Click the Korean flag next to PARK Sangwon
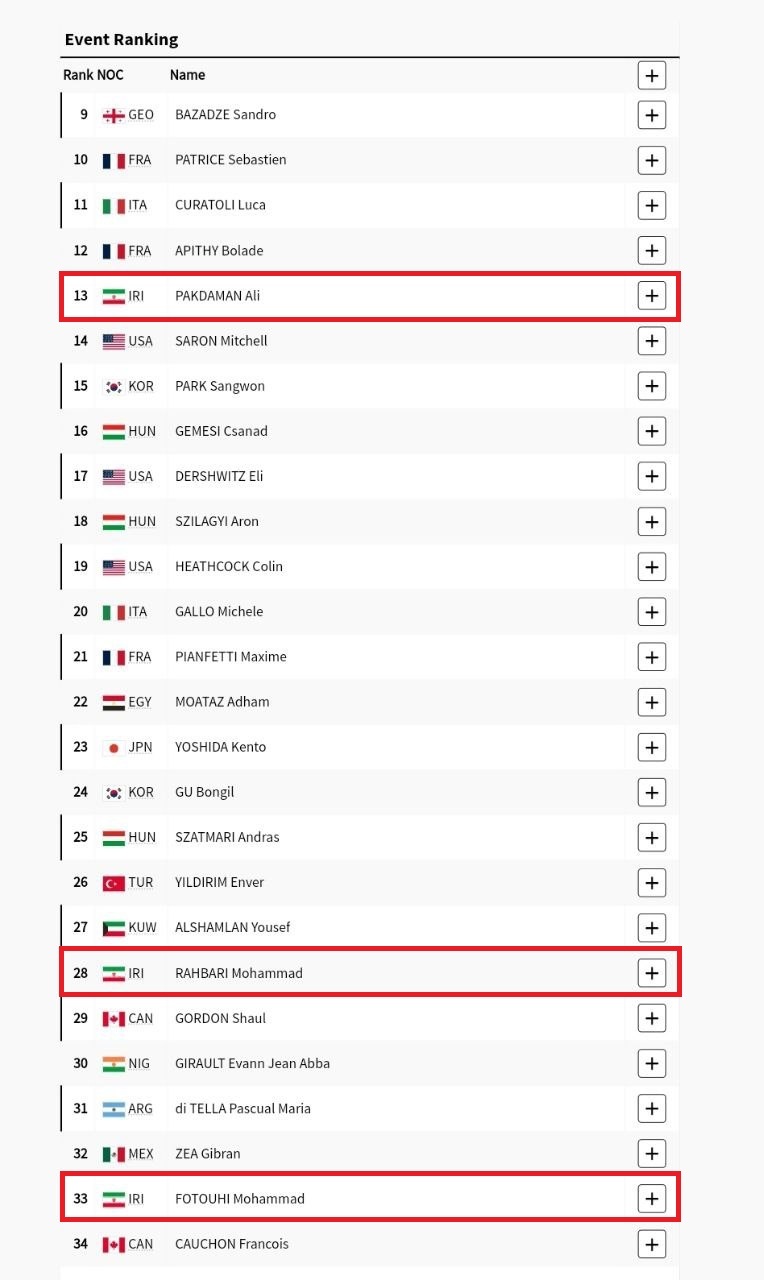 113,386
